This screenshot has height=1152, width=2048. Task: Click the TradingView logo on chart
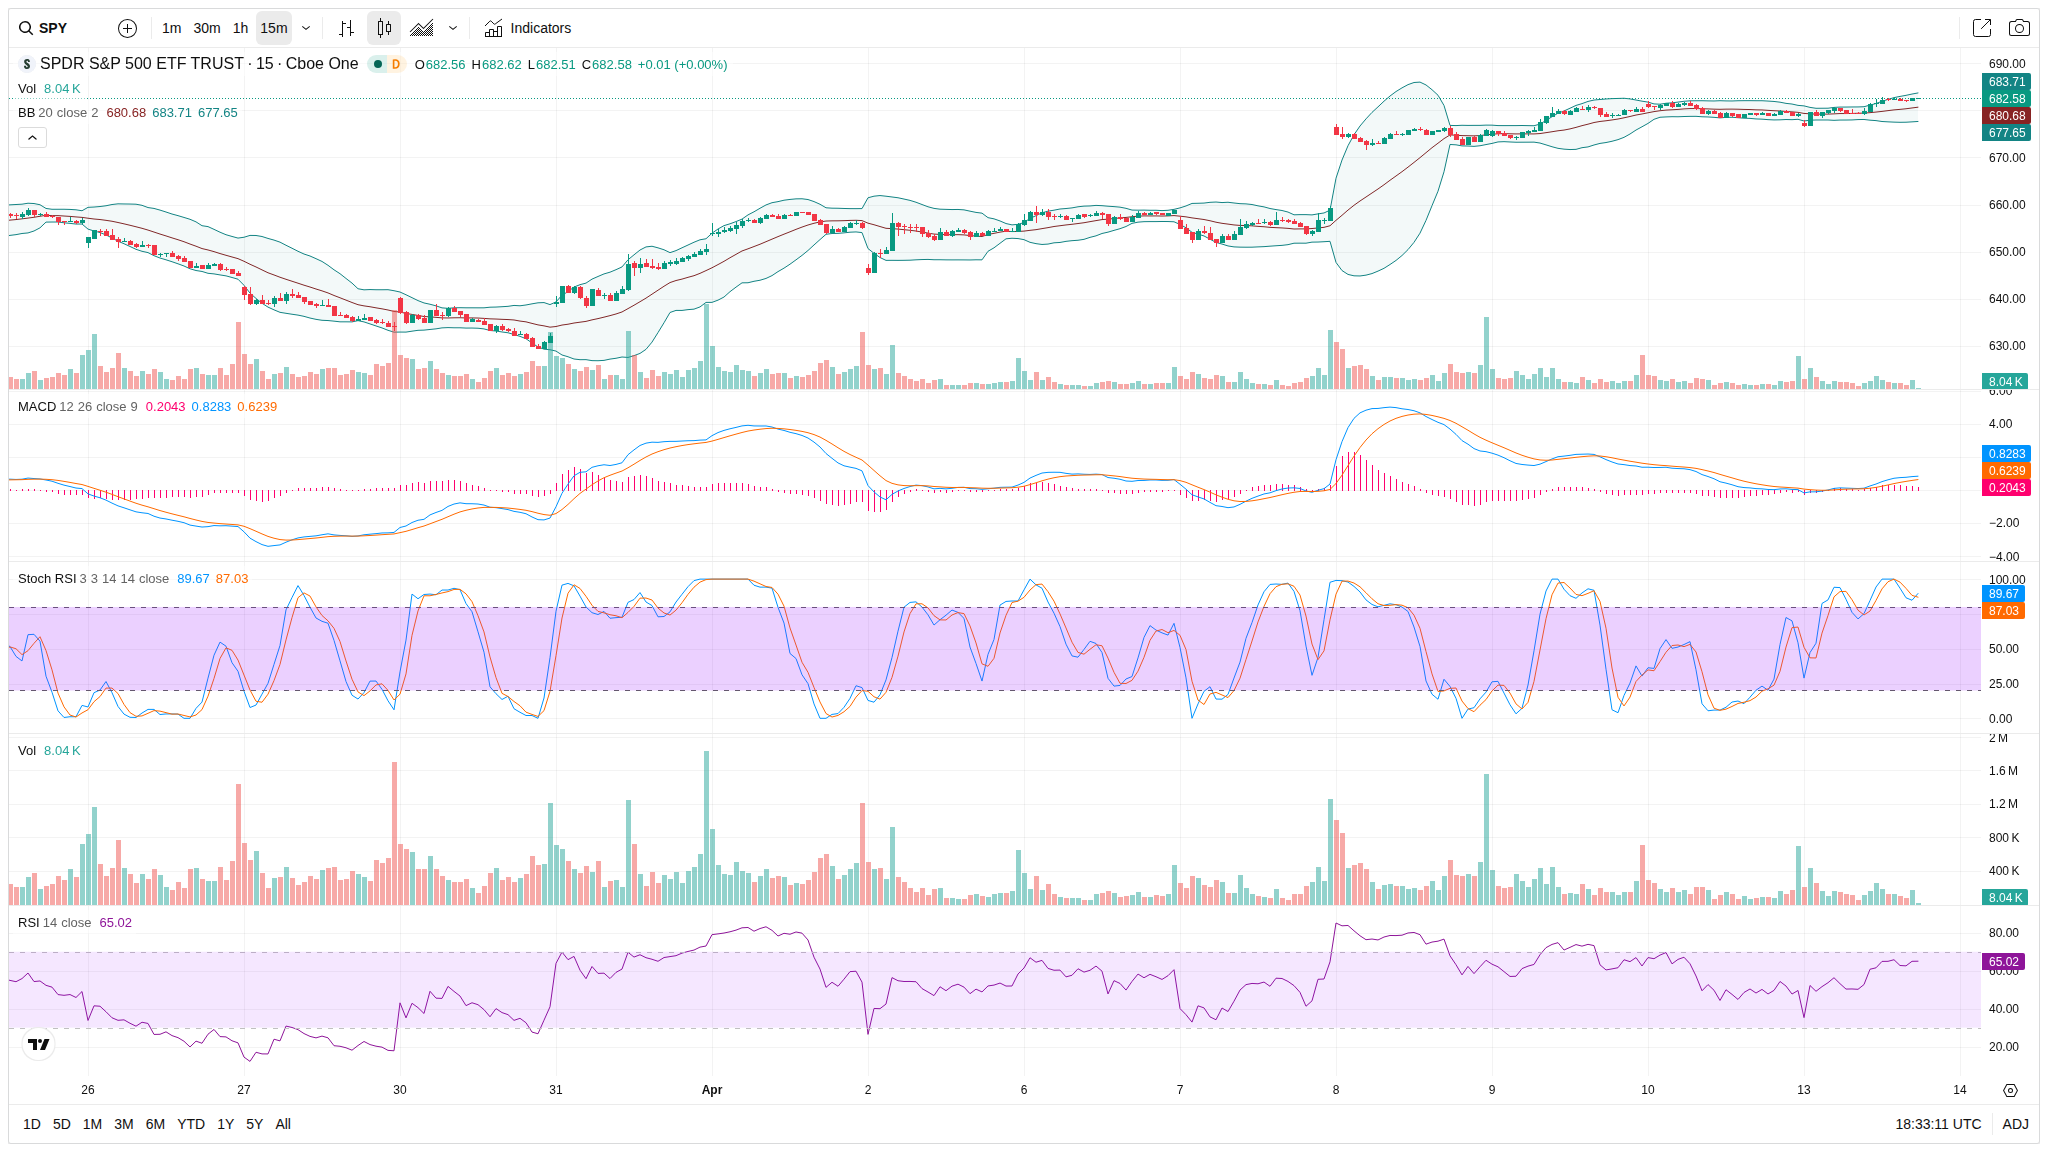click(x=38, y=1044)
